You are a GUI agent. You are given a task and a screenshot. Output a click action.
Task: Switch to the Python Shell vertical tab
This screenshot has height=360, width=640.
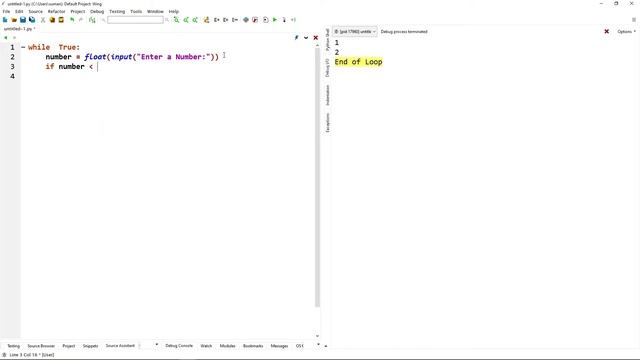click(x=327, y=40)
